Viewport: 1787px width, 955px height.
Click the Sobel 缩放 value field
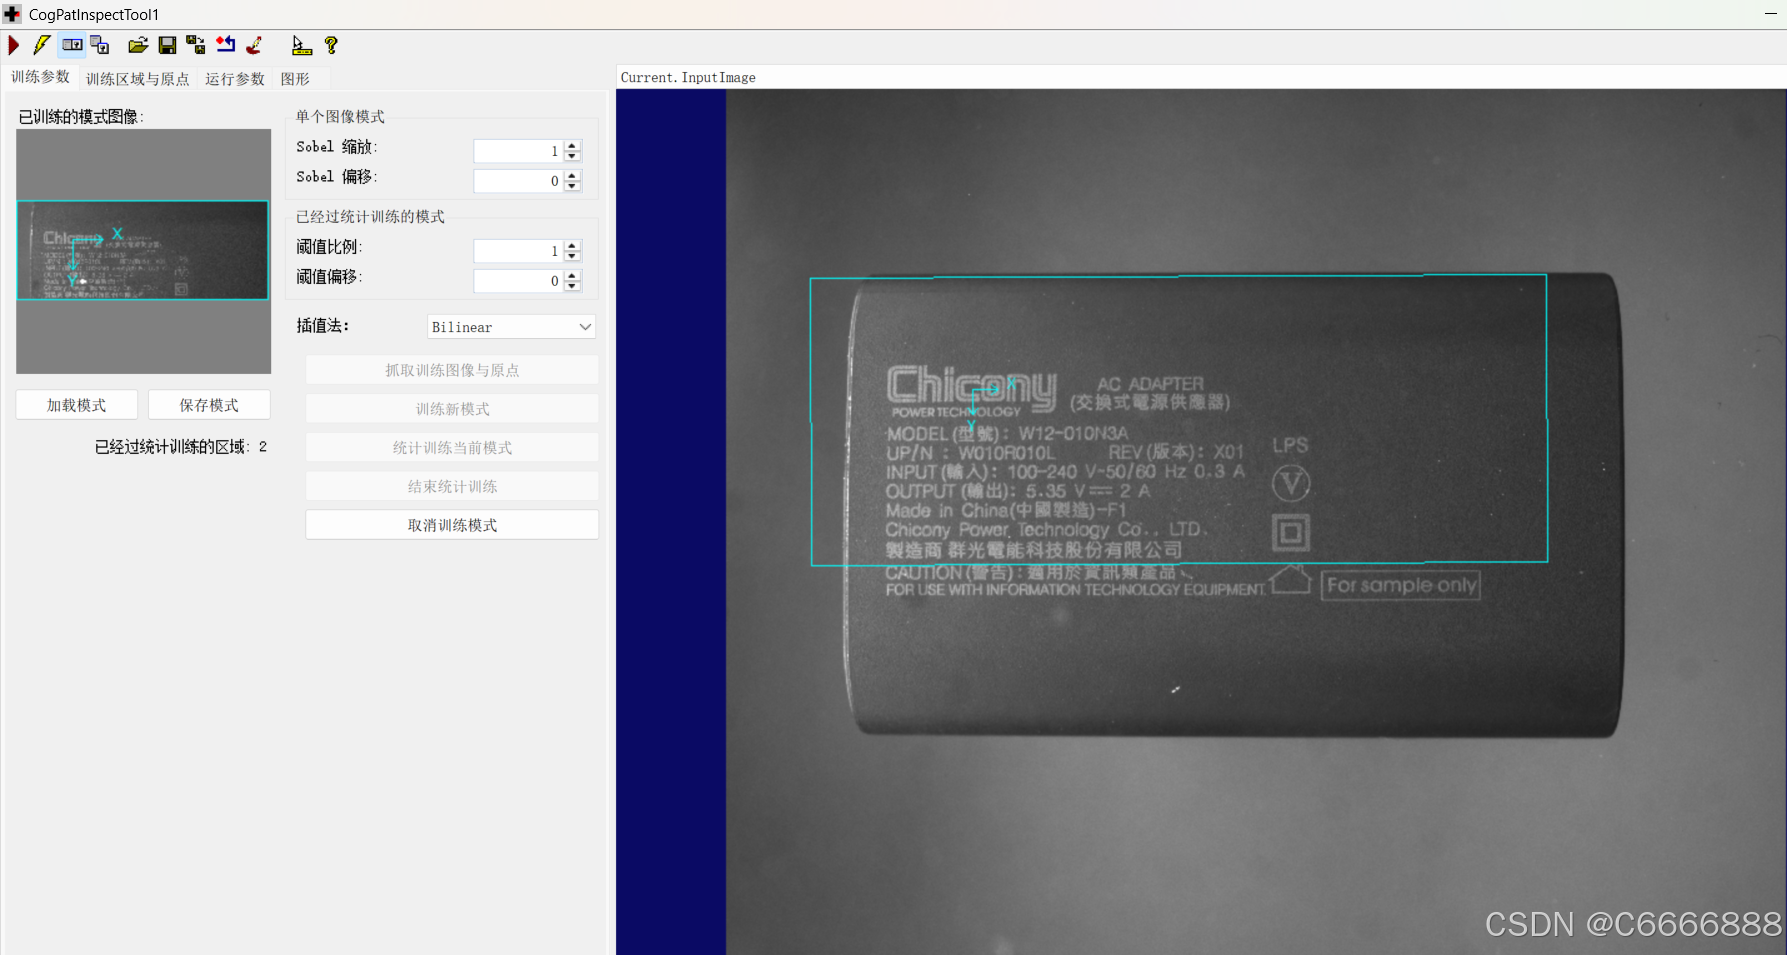coord(518,151)
